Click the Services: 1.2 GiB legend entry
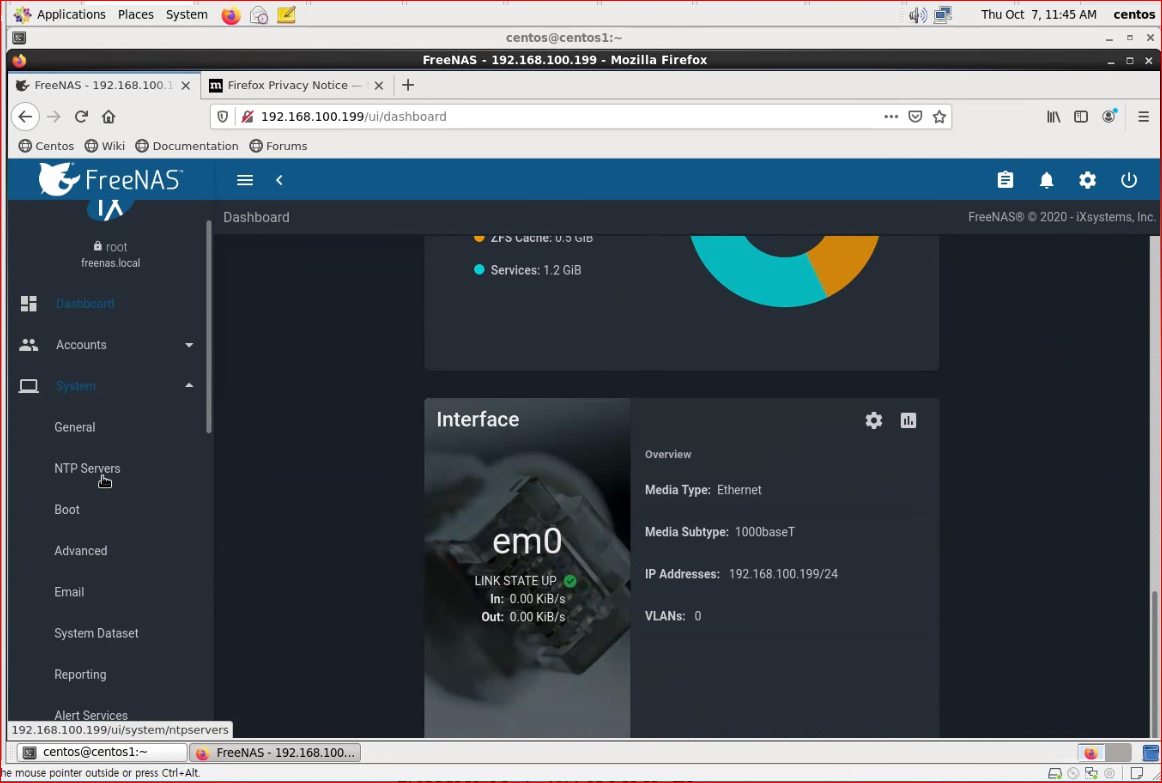The image size is (1162, 783). 528,270
